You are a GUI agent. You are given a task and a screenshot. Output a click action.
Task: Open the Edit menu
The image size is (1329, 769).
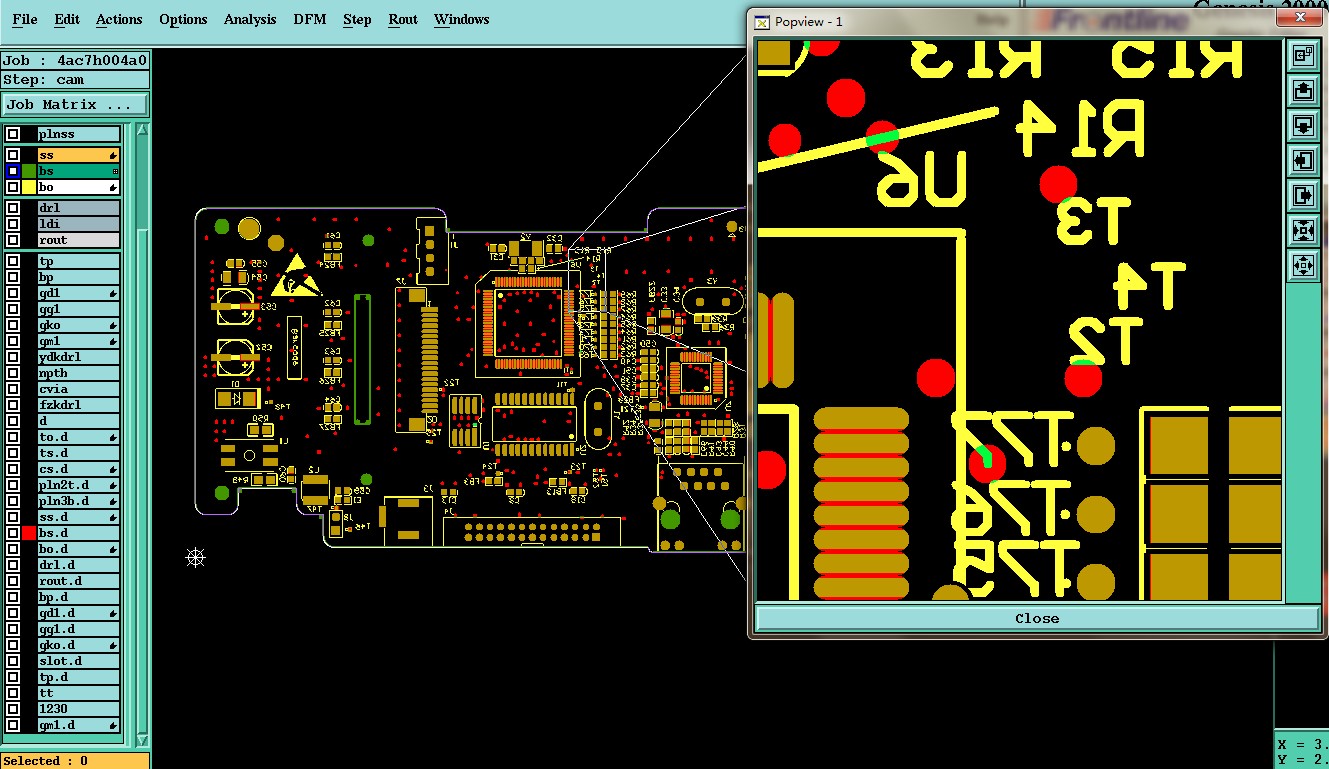pyautogui.click(x=67, y=20)
